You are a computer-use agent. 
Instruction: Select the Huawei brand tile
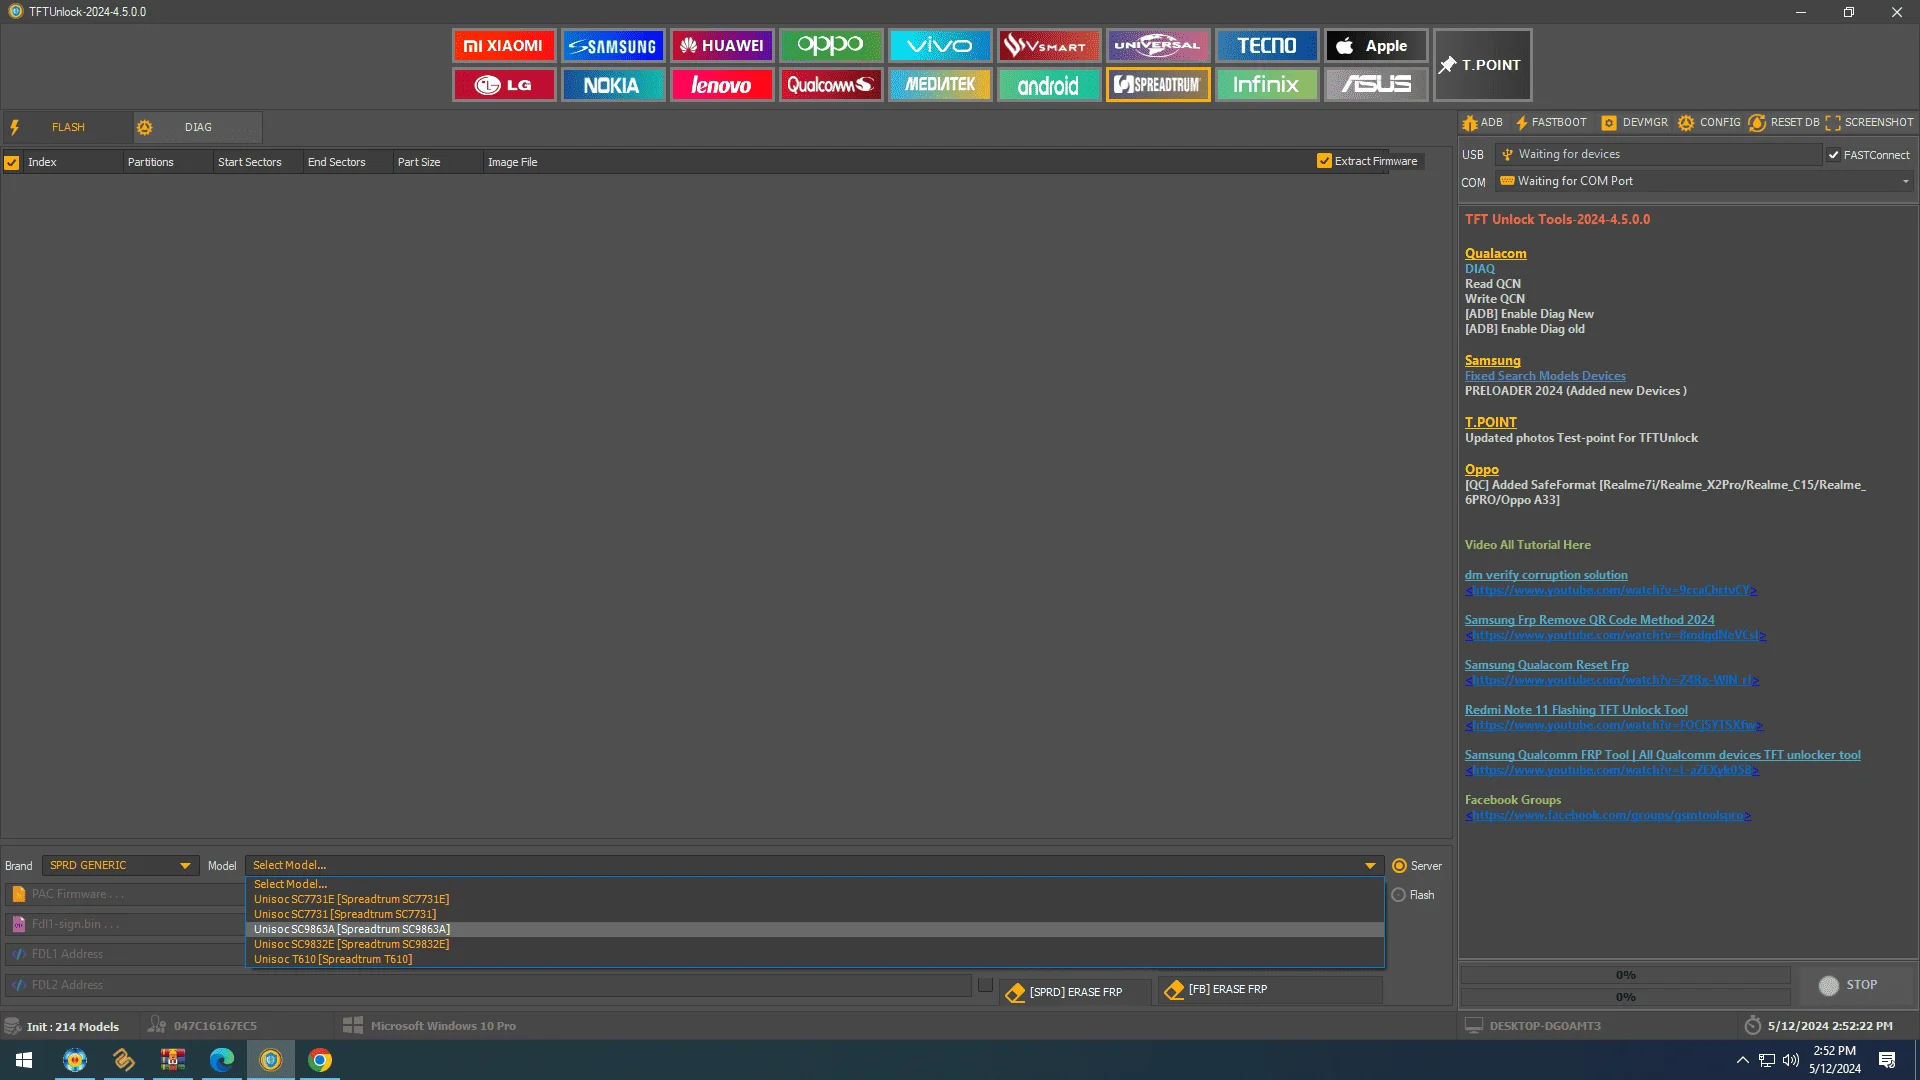(x=722, y=46)
